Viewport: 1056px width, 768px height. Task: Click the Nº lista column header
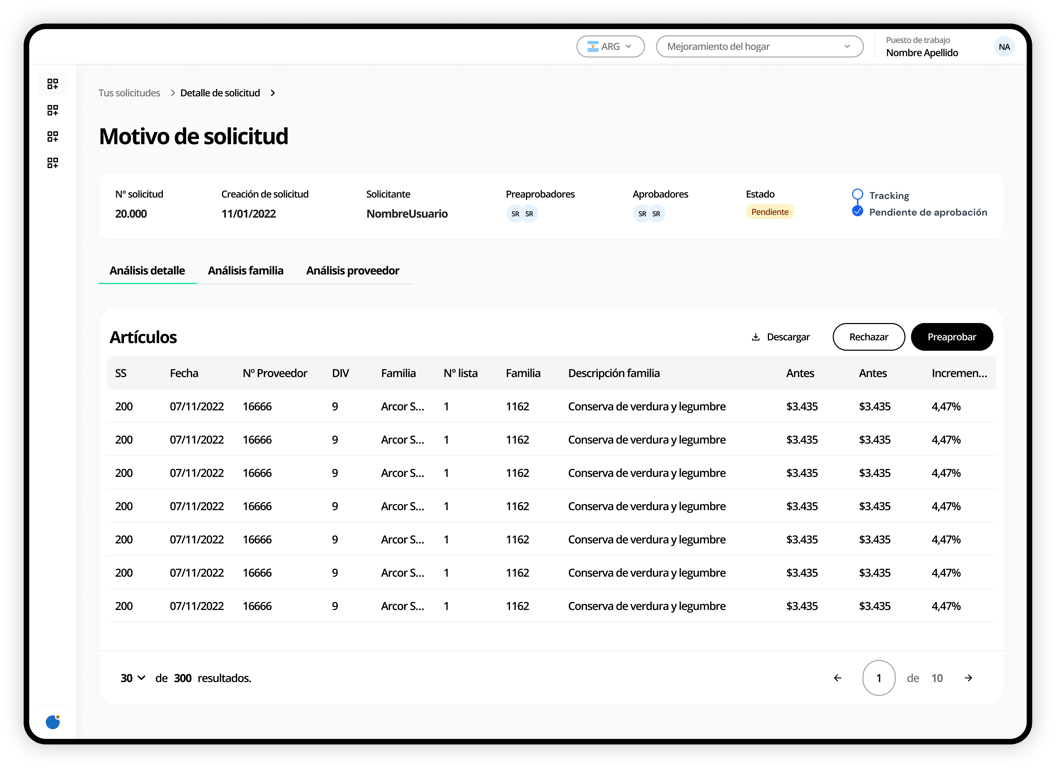click(x=461, y=373)
